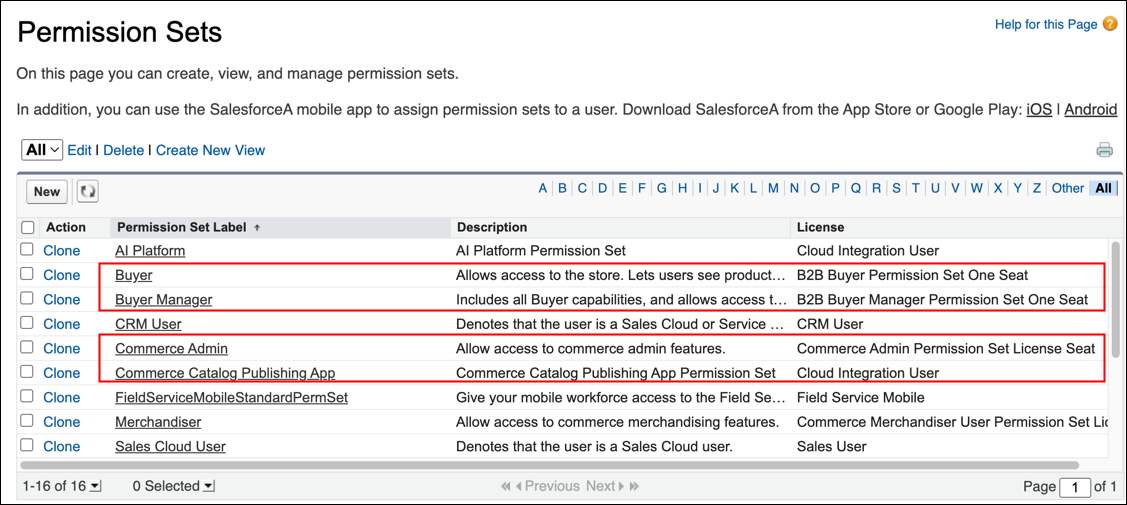Filter list by letter Z

click(x=1036, y=188)
